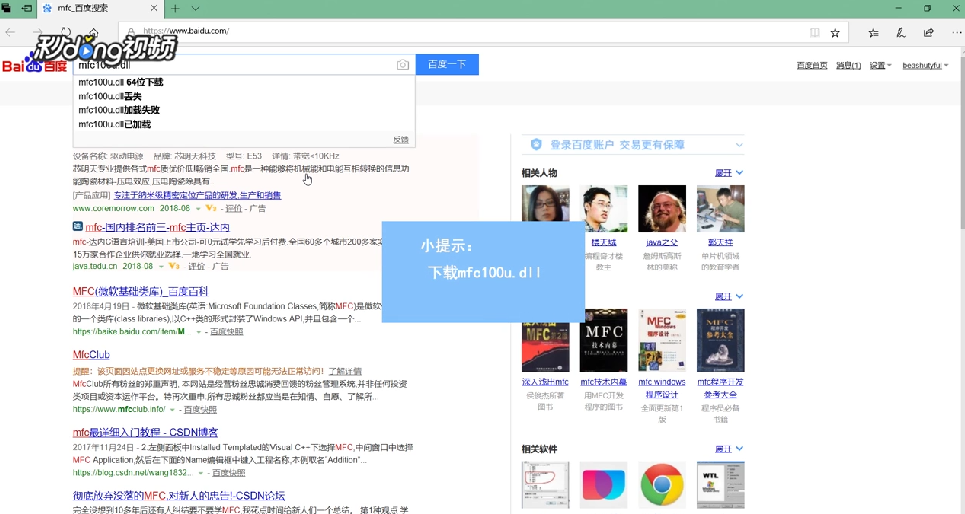Open mfc程序开发参考大全 book link
This screenshot has width=965, height=514.
720,388
